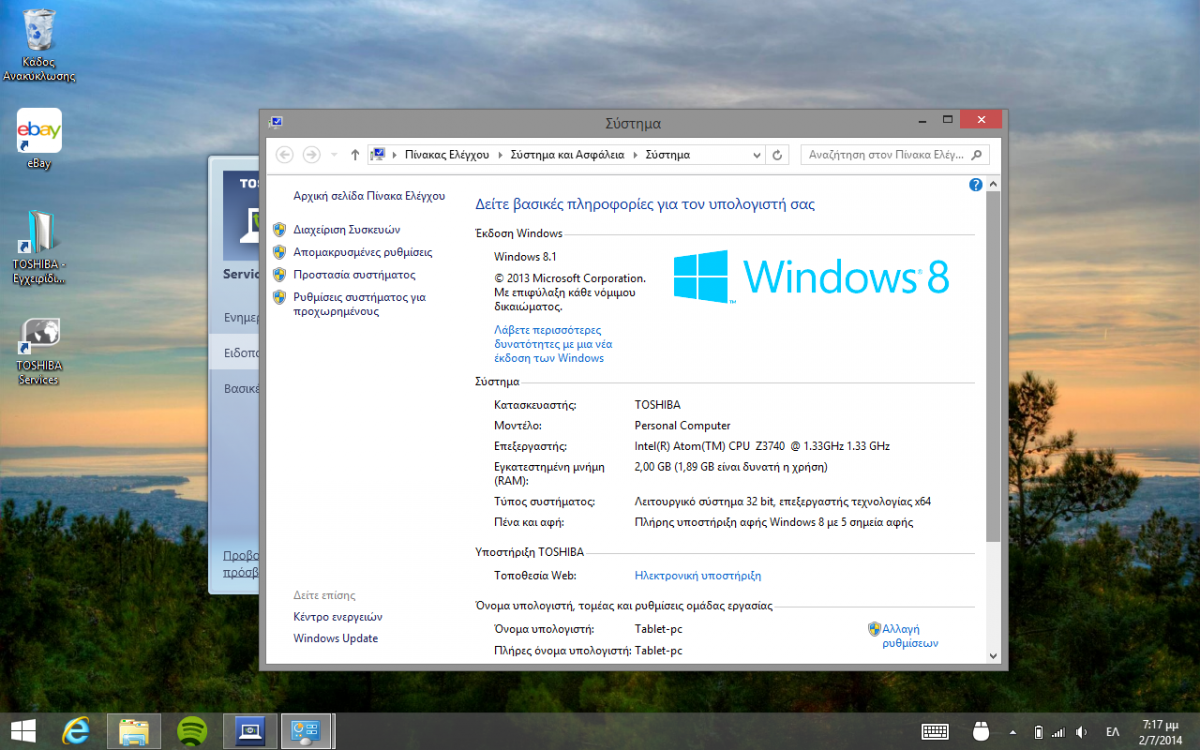Open the Recycle Bin desktop icon
The image size is (1200, 750).
(x=39, y=45)
